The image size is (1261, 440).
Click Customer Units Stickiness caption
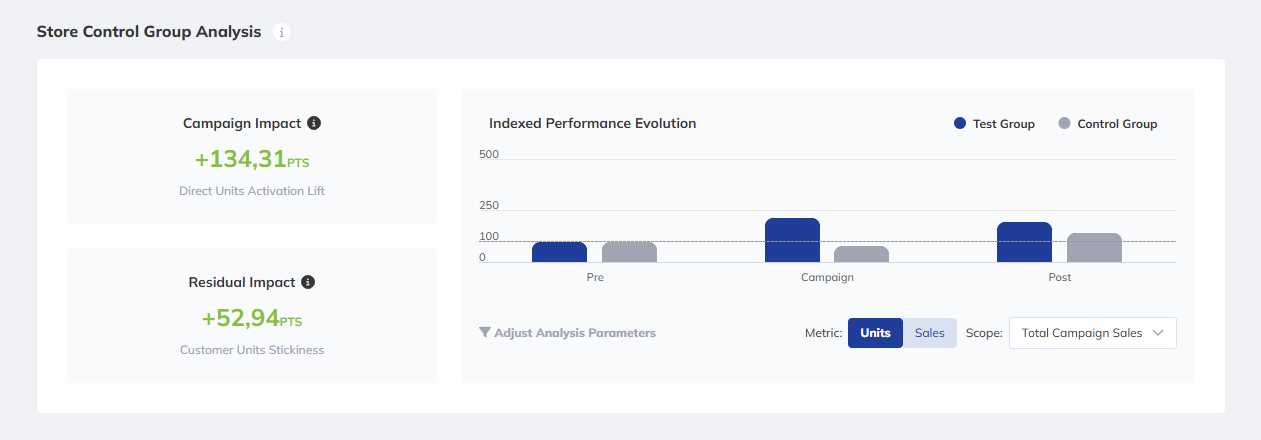[252, 350]
